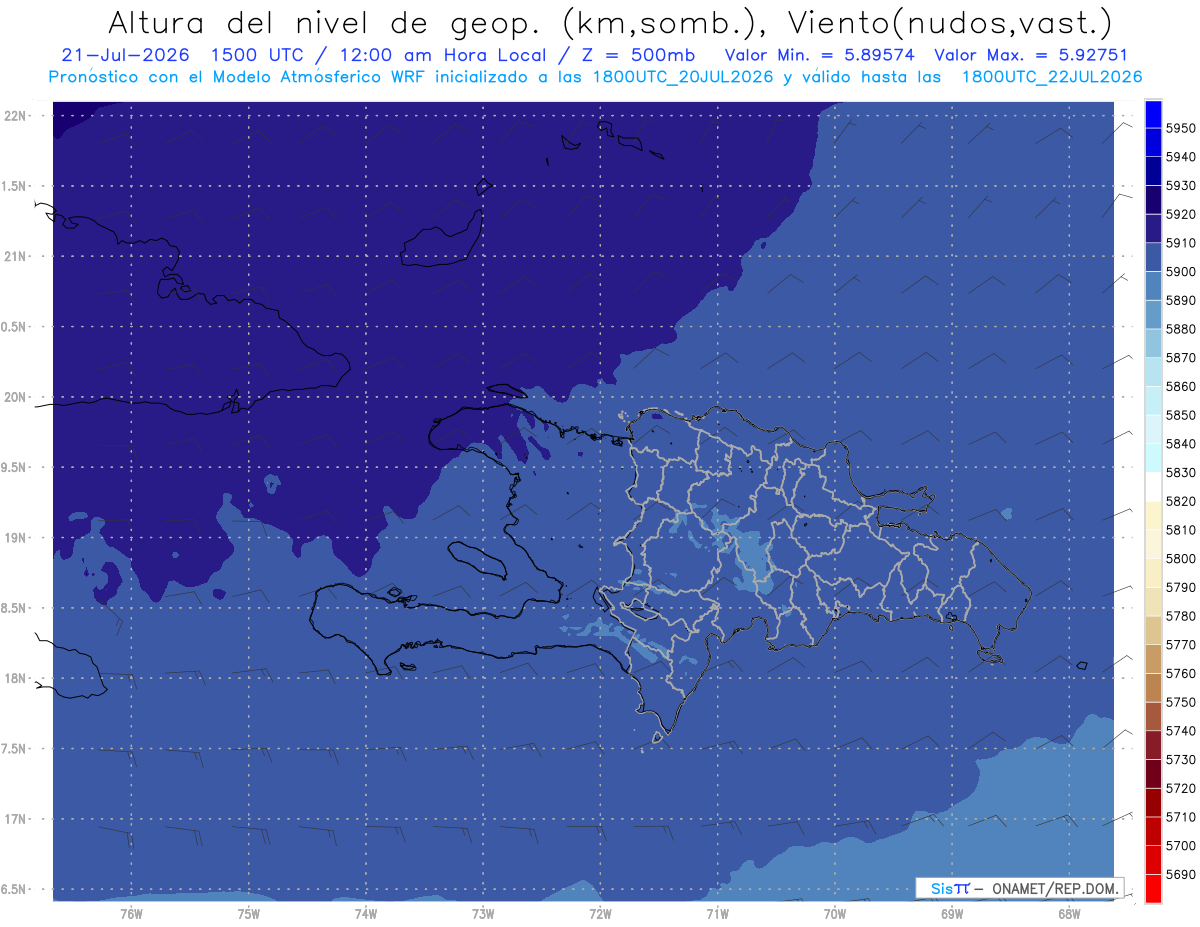
Task: Select the valid-until time "1800UTC_22JUL2026"
Action: tap(1051, 77)
